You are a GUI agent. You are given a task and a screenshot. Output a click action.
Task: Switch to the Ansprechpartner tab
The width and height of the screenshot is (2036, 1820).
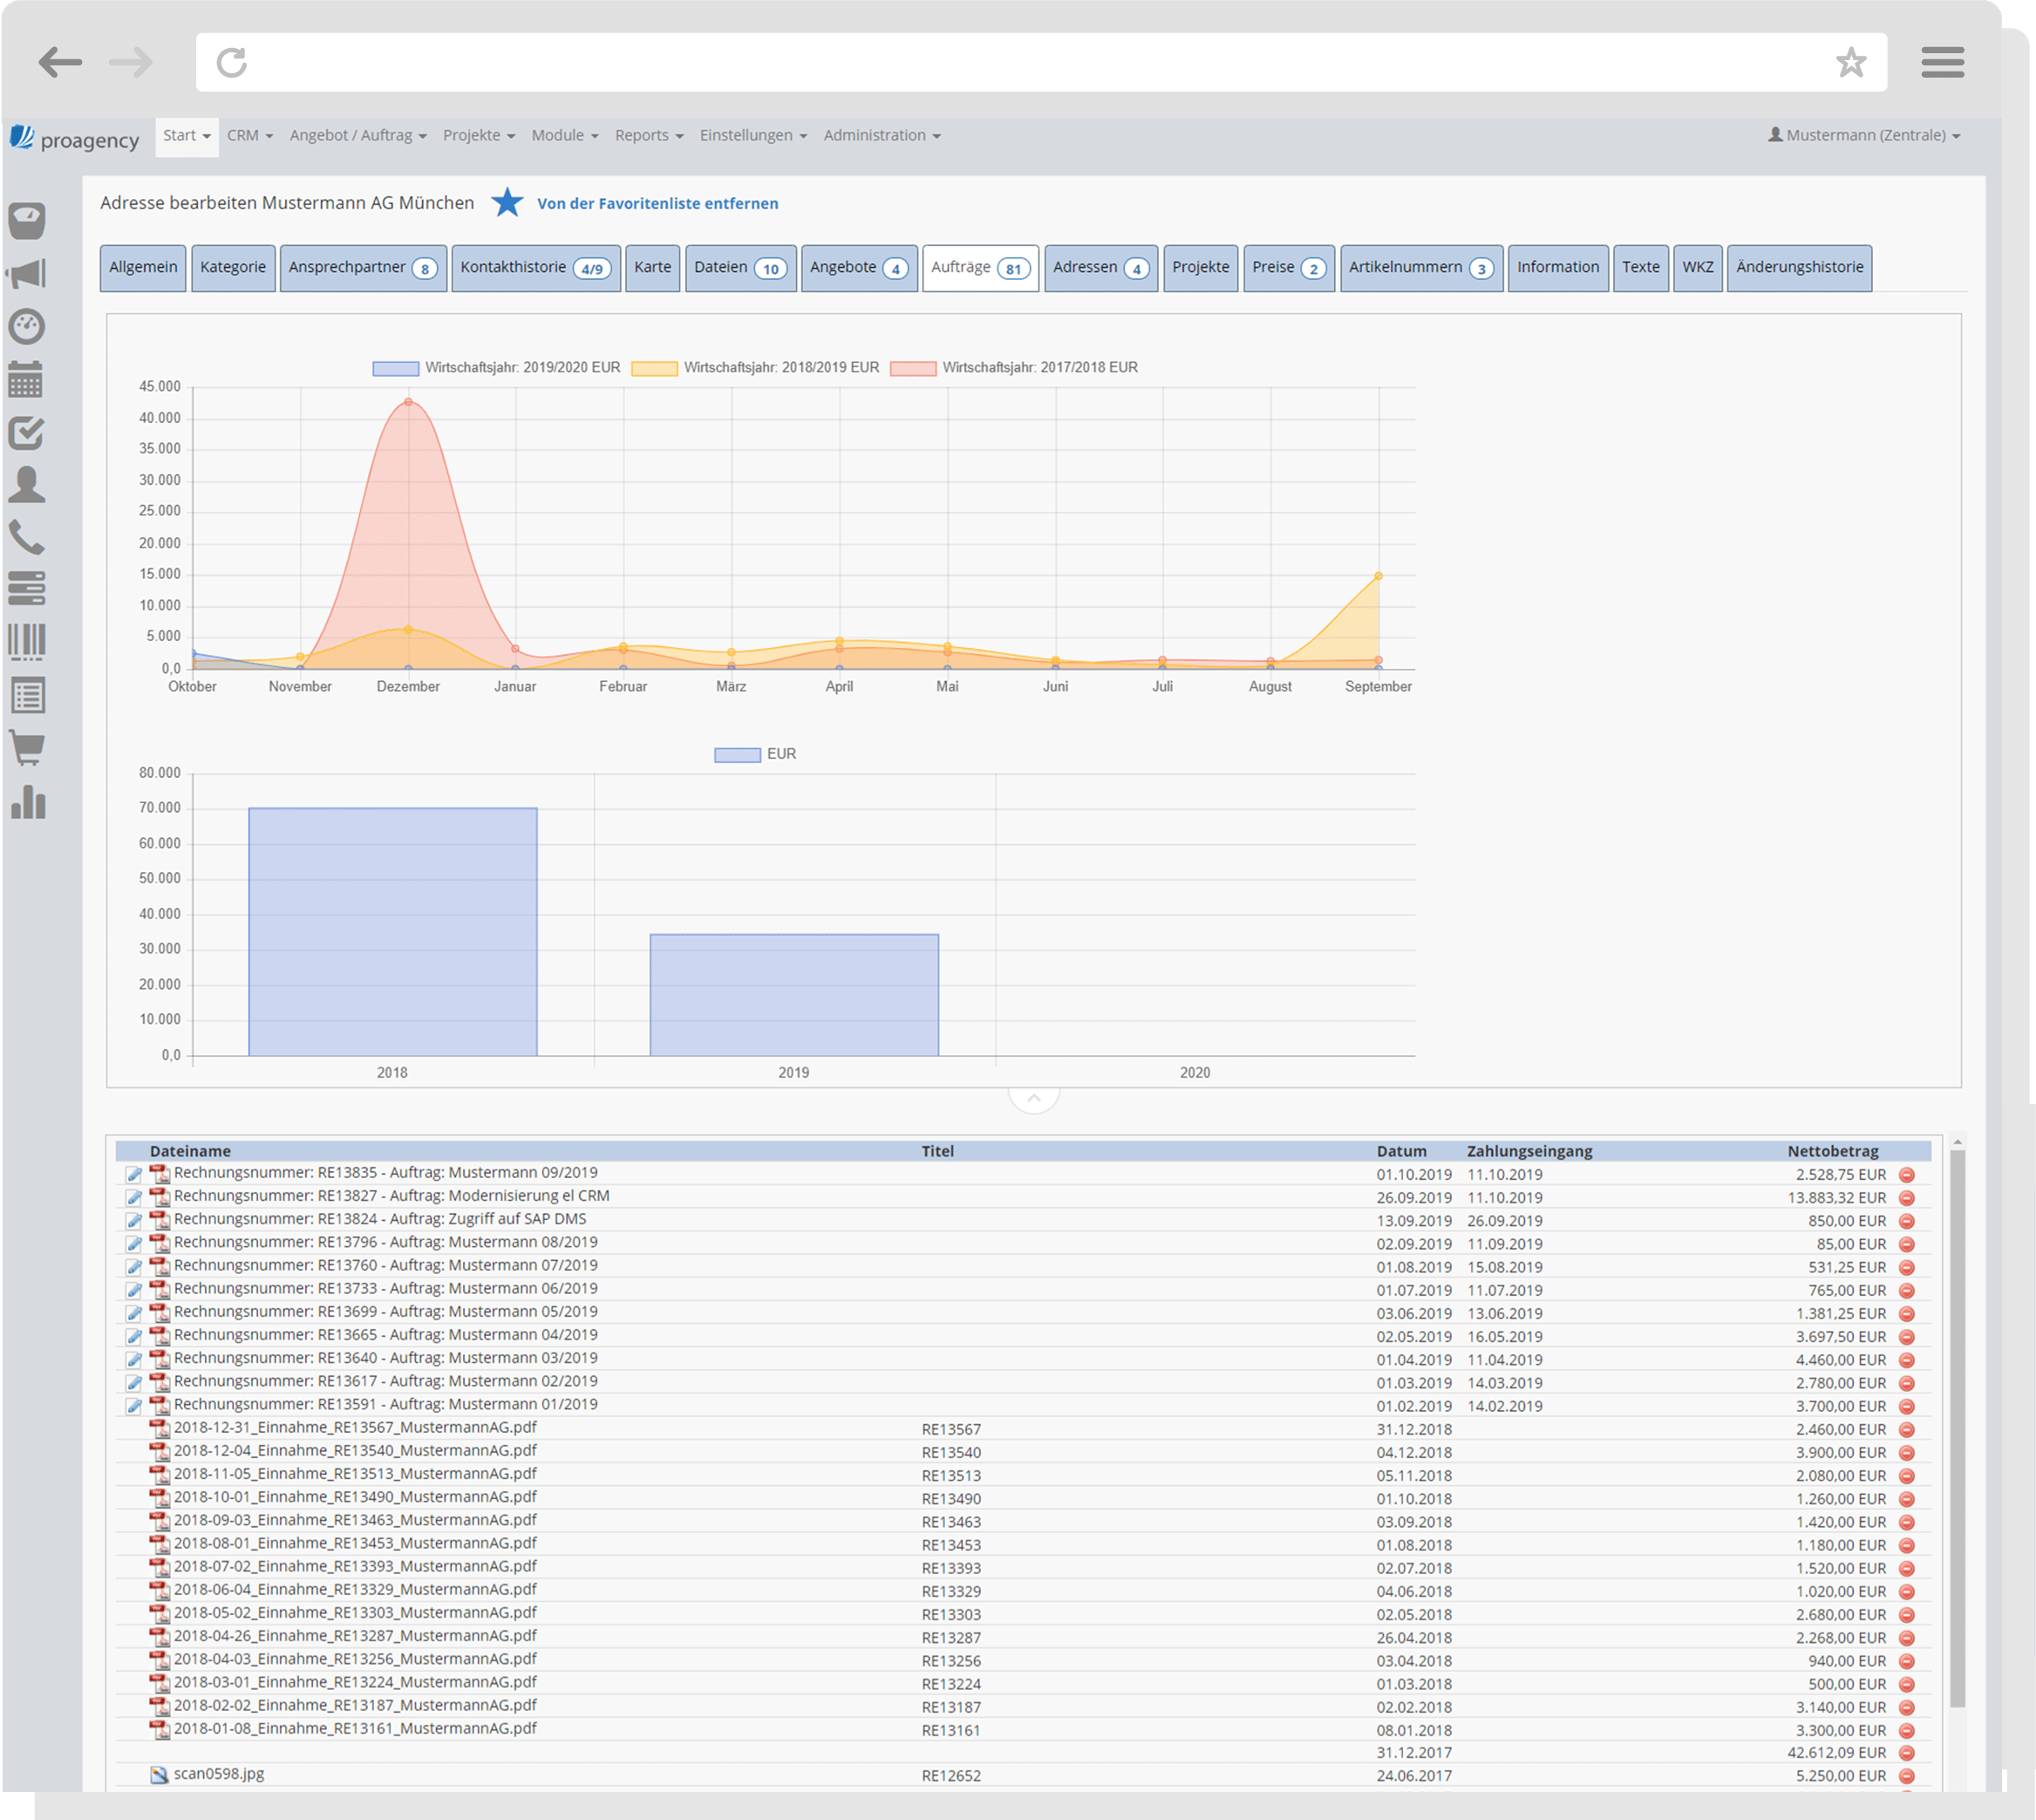(360, 268)
